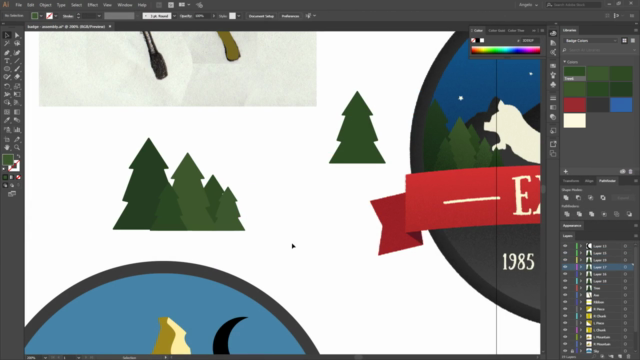The height and width of the screenshot is (360, 640).
Task: Expand Layer 17 disclosure triangle
Action: click(x=581, y=267)
